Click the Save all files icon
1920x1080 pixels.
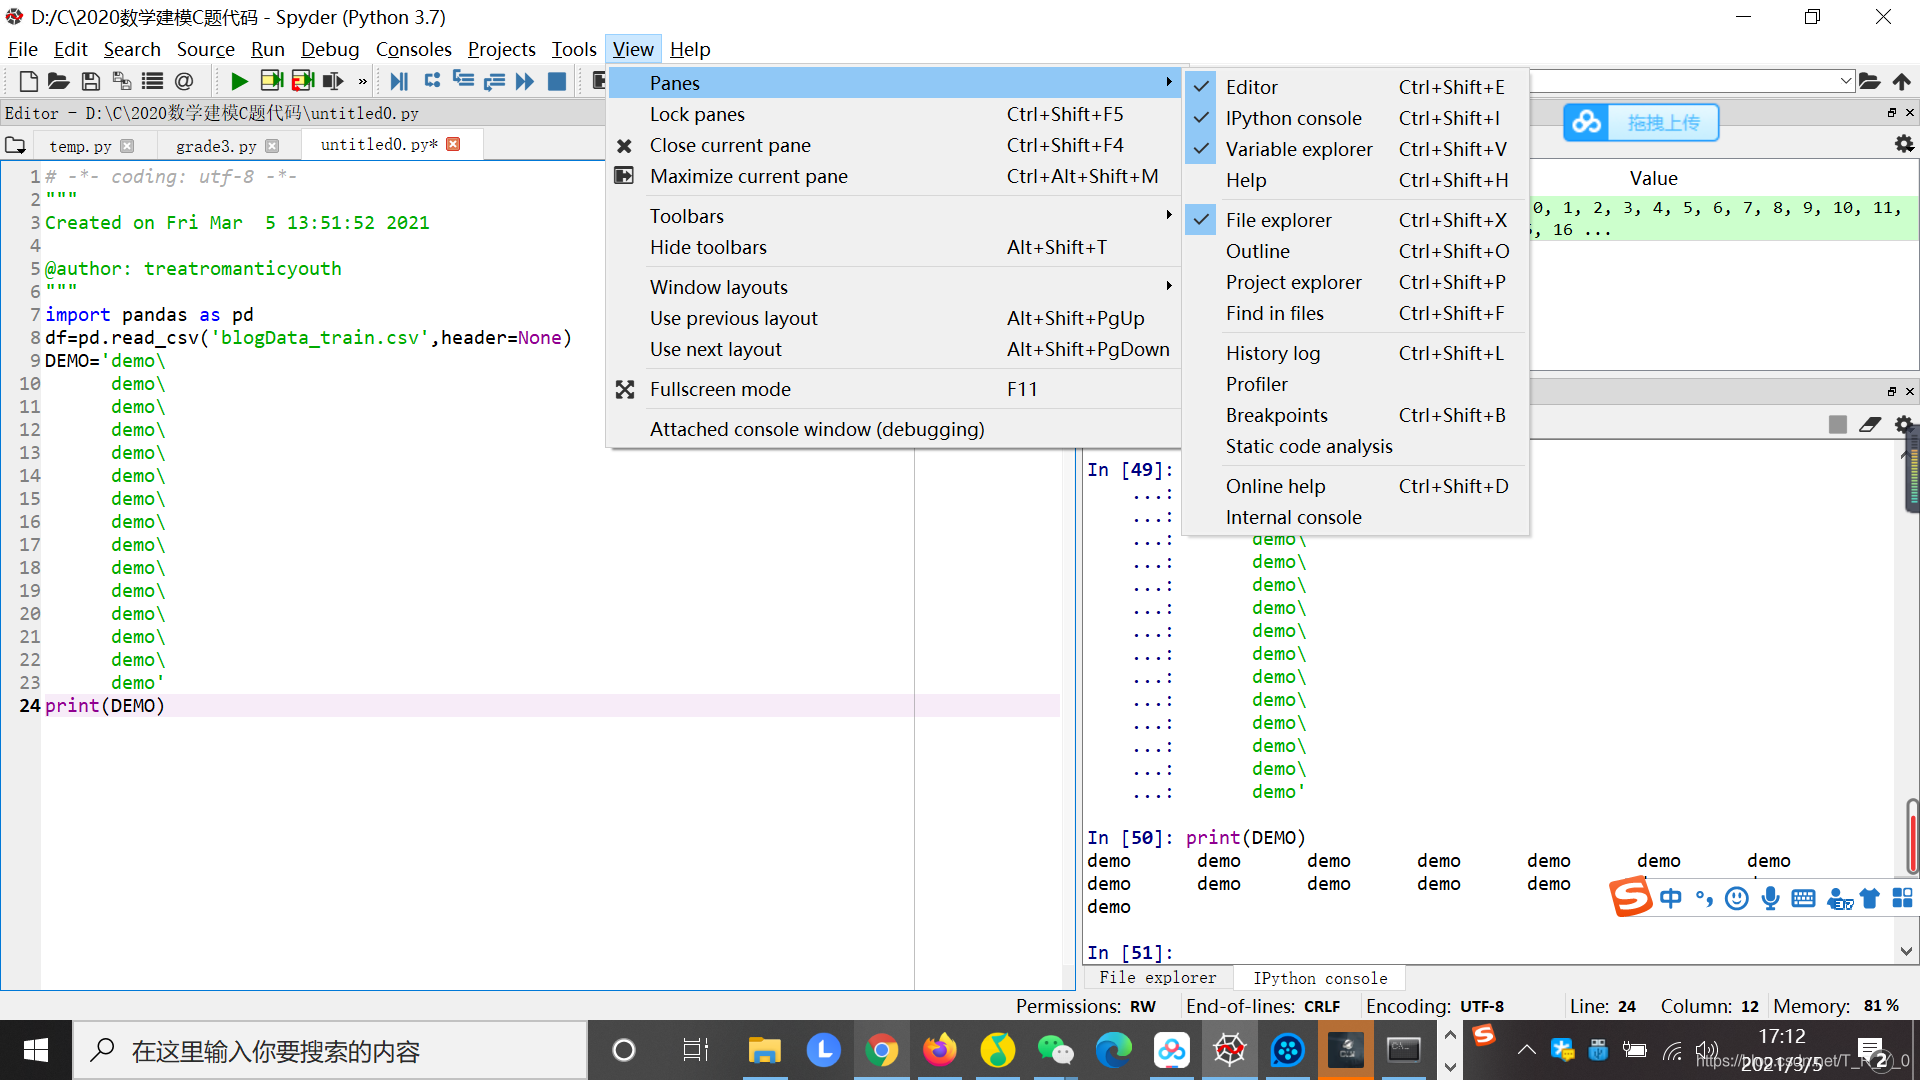[122, 81]
